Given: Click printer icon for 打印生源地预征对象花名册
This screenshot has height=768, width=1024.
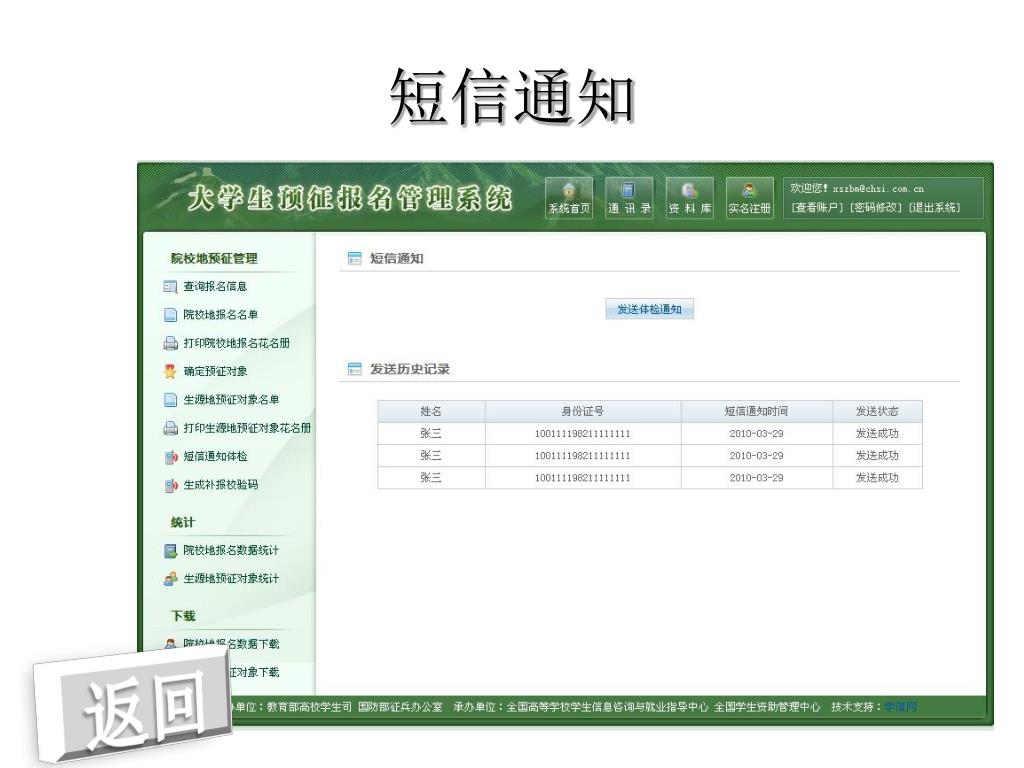Looking at the screenshot, I should [170, 428].
